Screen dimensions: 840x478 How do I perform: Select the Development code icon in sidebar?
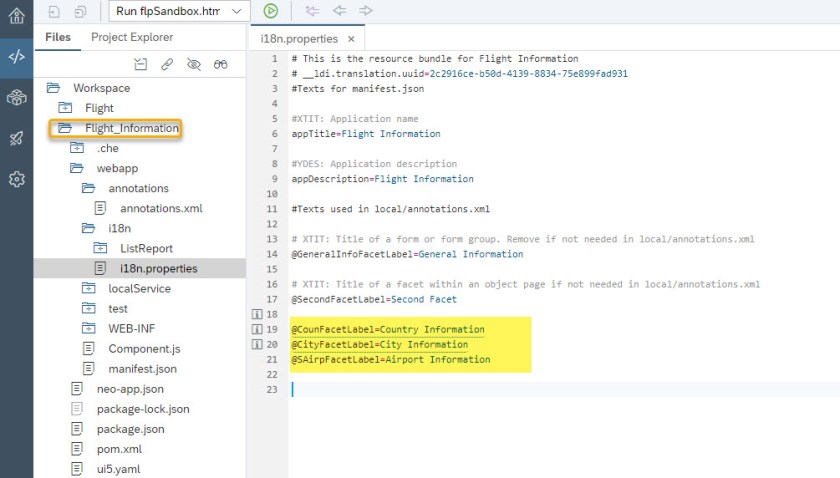16,56
